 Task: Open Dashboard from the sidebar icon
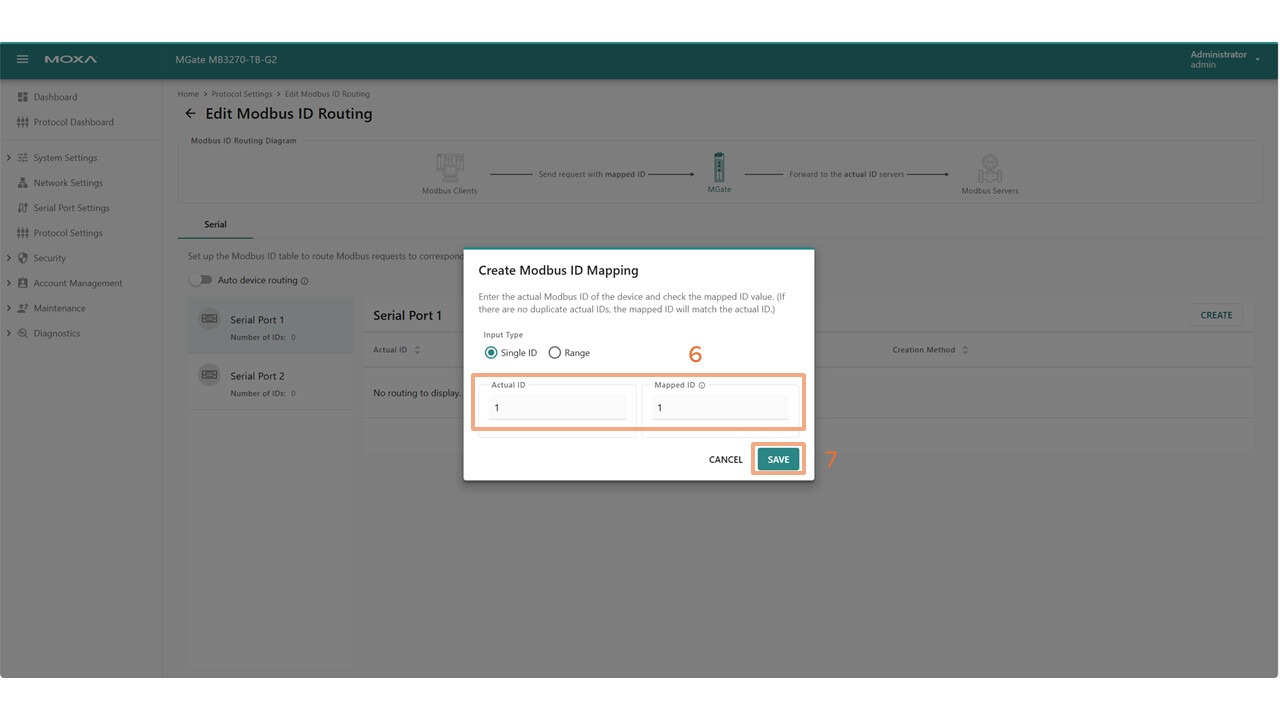coord(23,97)
